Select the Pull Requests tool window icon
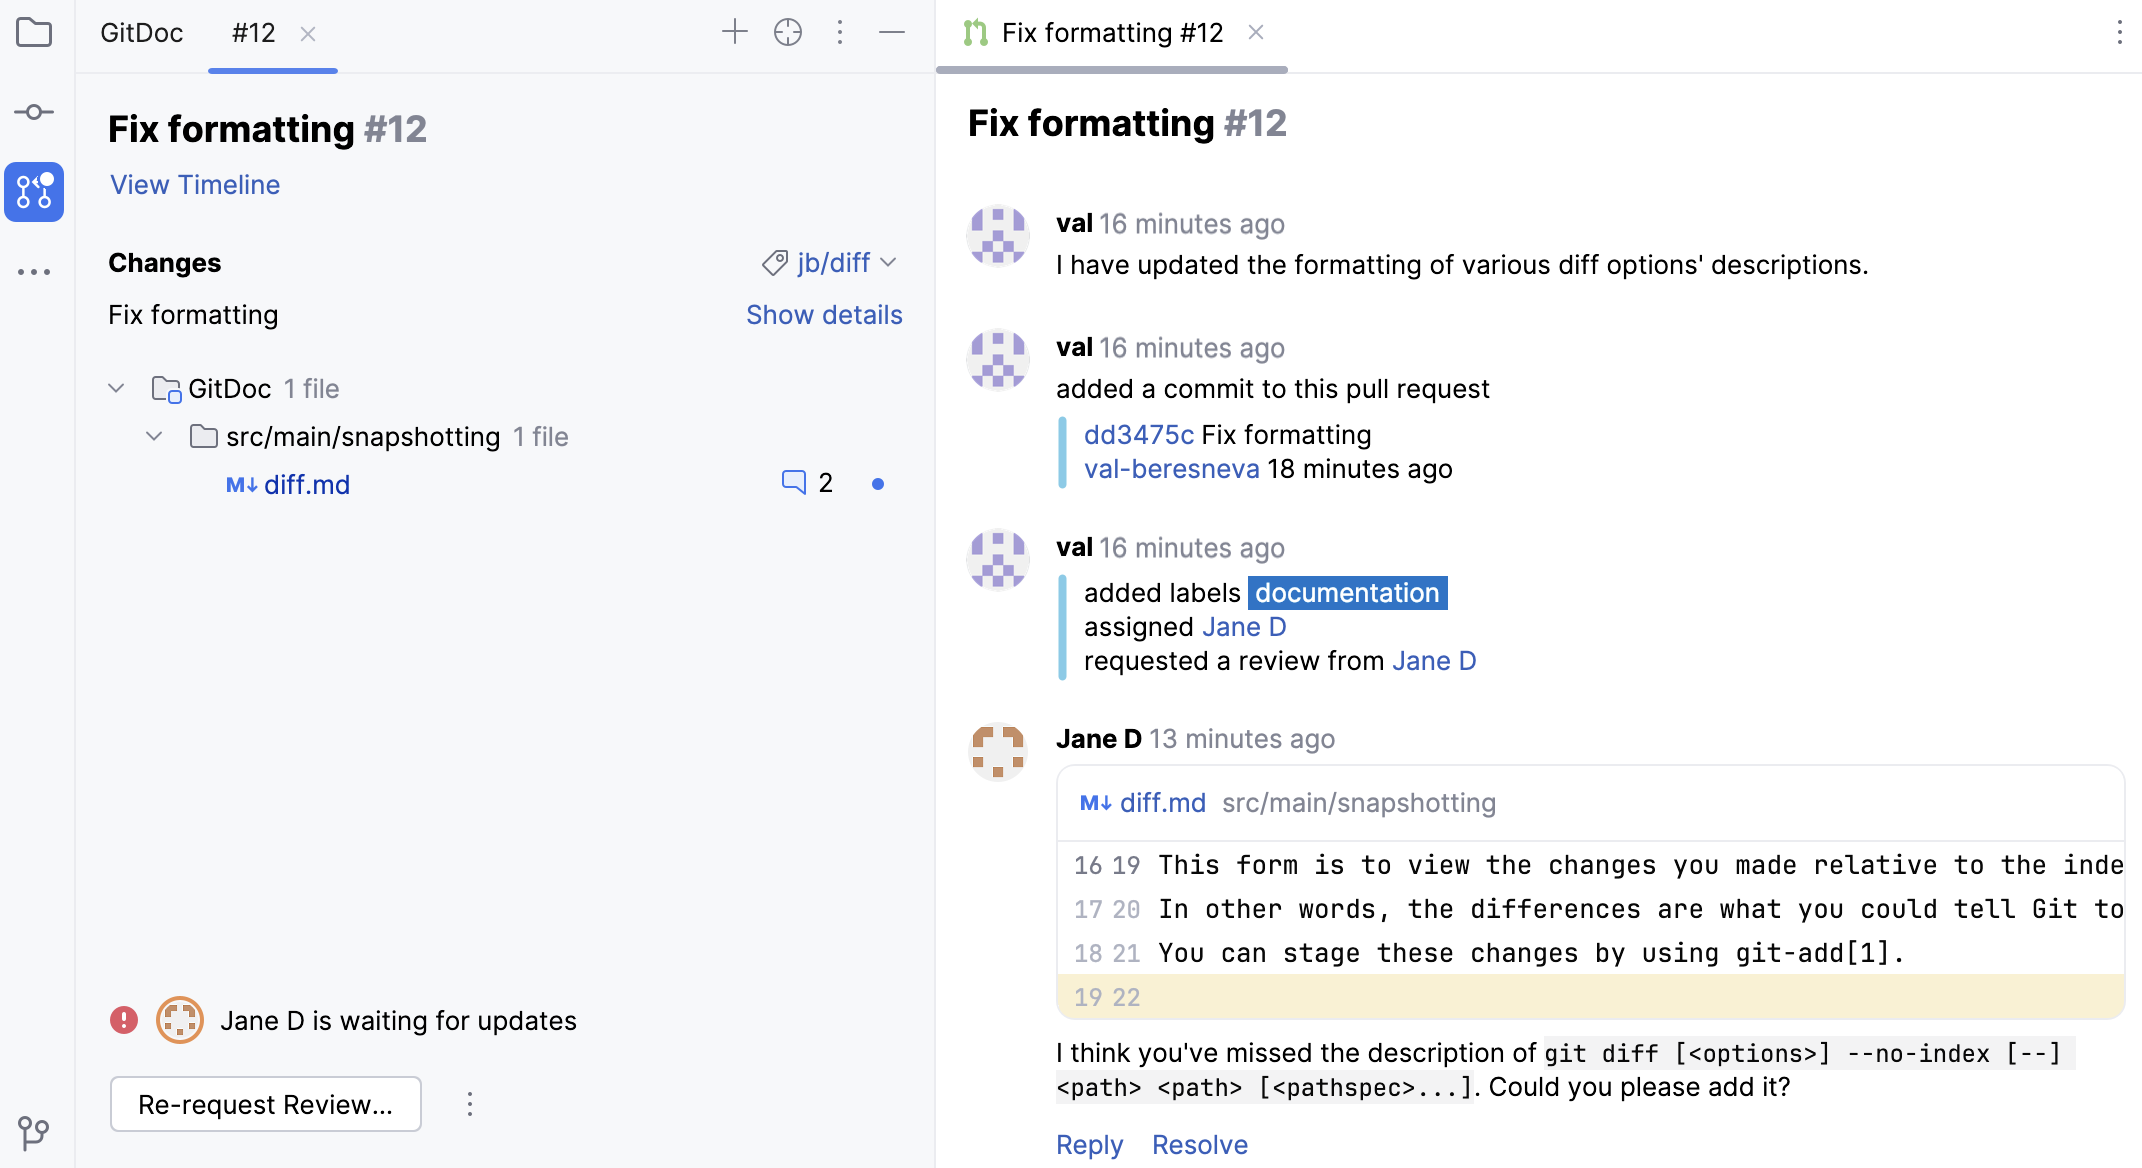Viewport: 2142px width, 1168px height. 34,192
